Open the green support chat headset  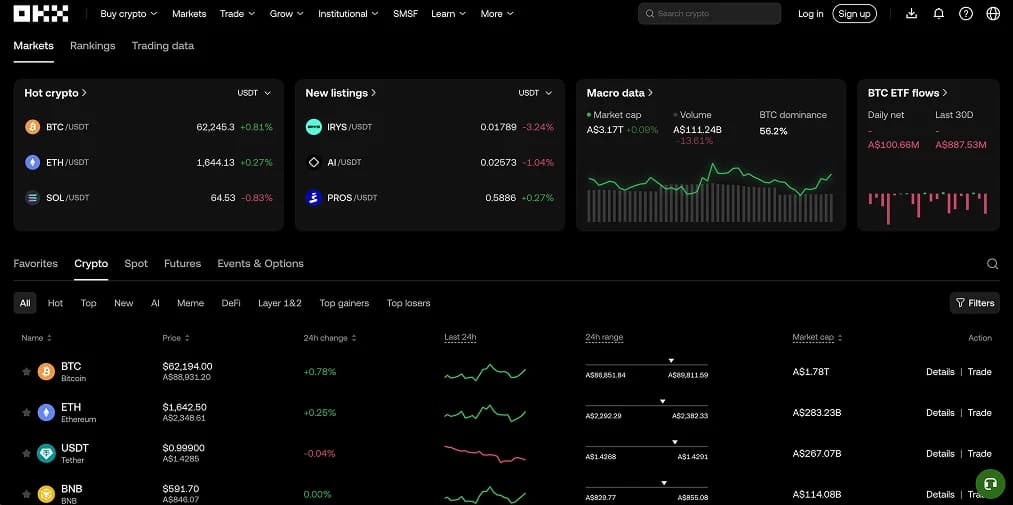tap(989, 482)
